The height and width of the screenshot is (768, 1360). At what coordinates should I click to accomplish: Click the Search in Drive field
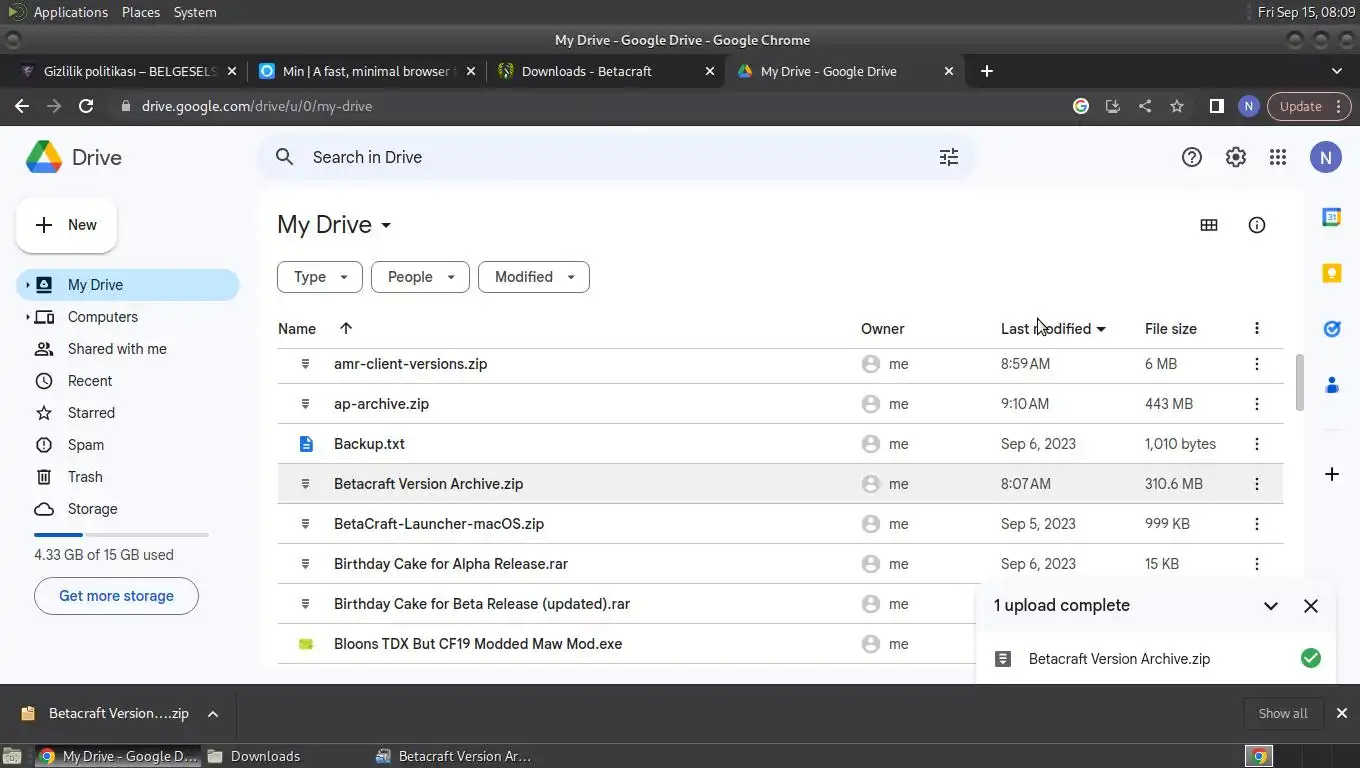pos(600,157)
